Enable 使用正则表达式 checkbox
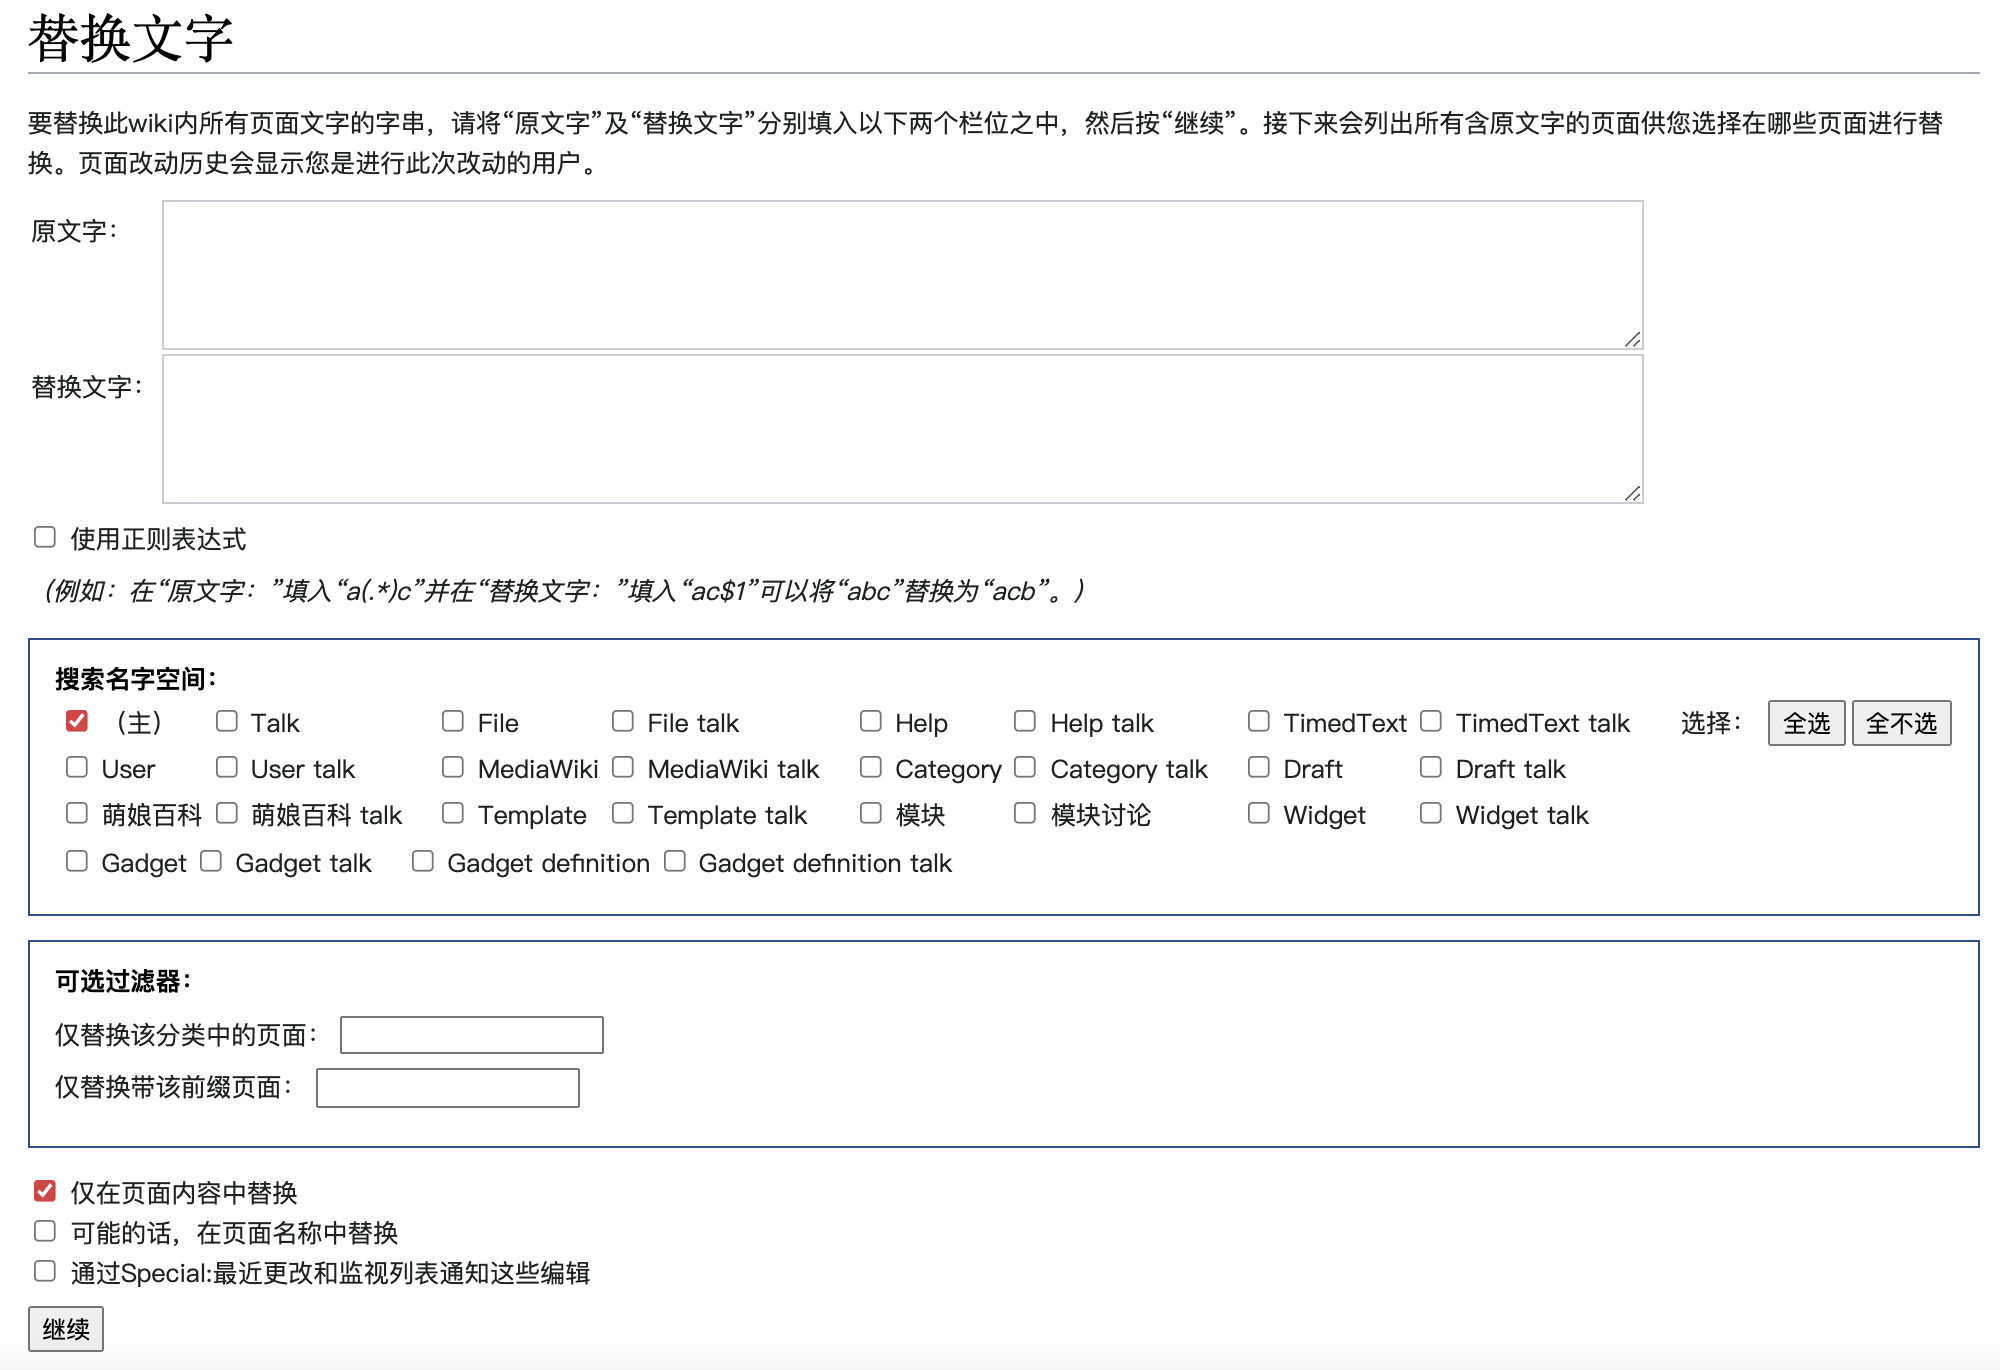Image resolution: width=2000 pixels, height=1370 pixels. coord(45,538)
